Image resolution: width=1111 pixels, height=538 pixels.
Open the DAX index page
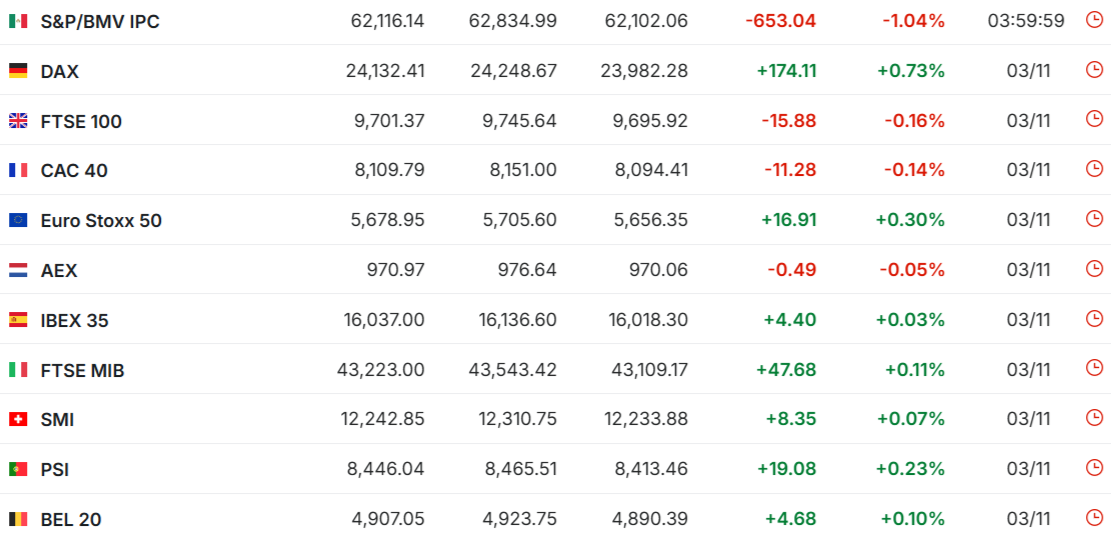60,72
